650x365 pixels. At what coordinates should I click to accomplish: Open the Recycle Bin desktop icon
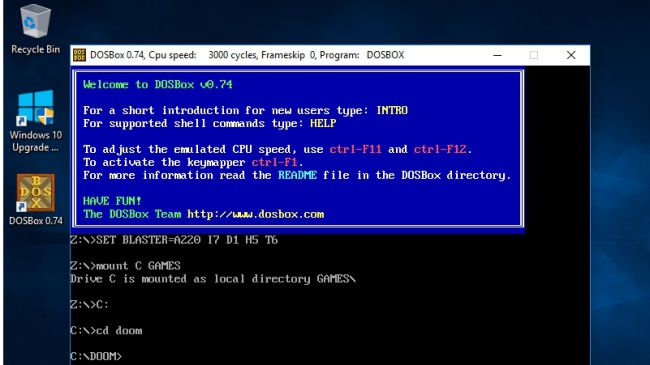(x=35, y=22)
